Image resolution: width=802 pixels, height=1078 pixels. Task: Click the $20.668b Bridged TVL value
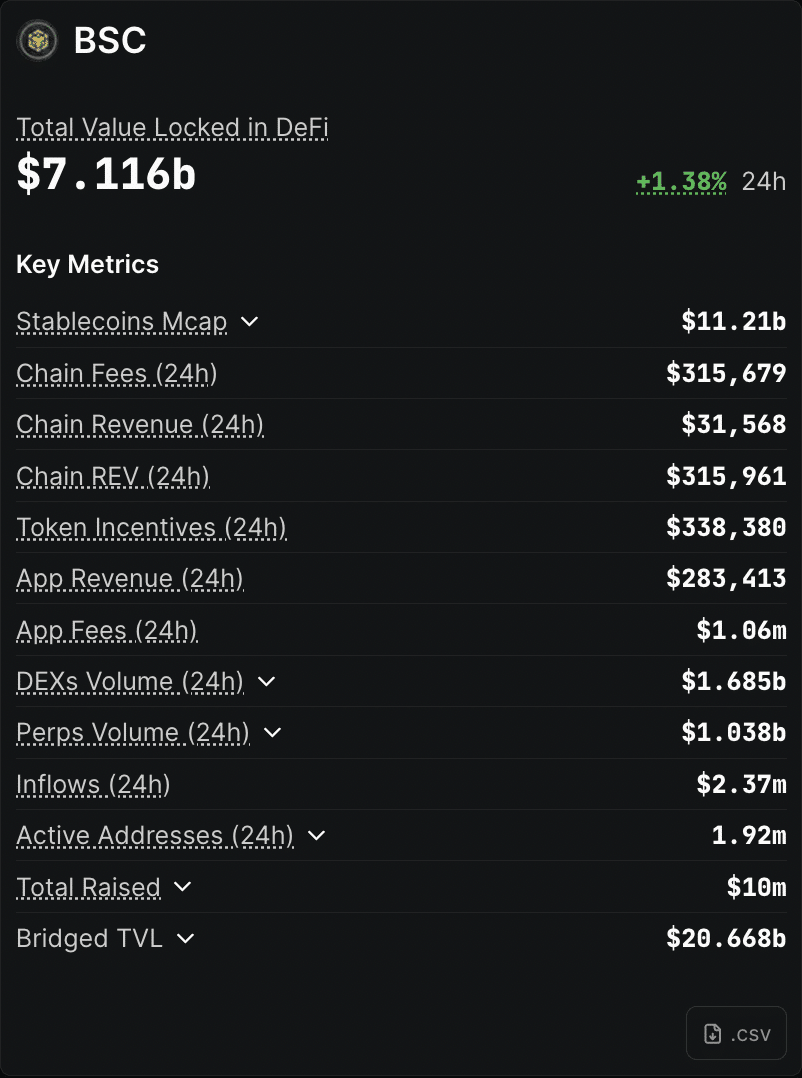pyautogui.click(x=726, y=939)
